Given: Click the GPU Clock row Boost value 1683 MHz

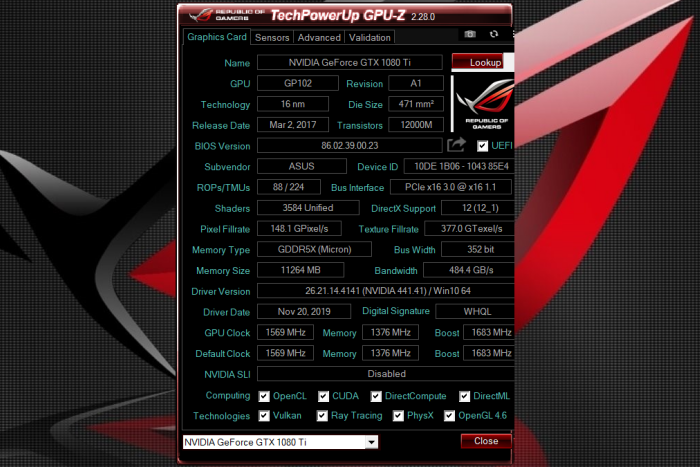Looking at the screenshot, I should (x=489, y=332).
